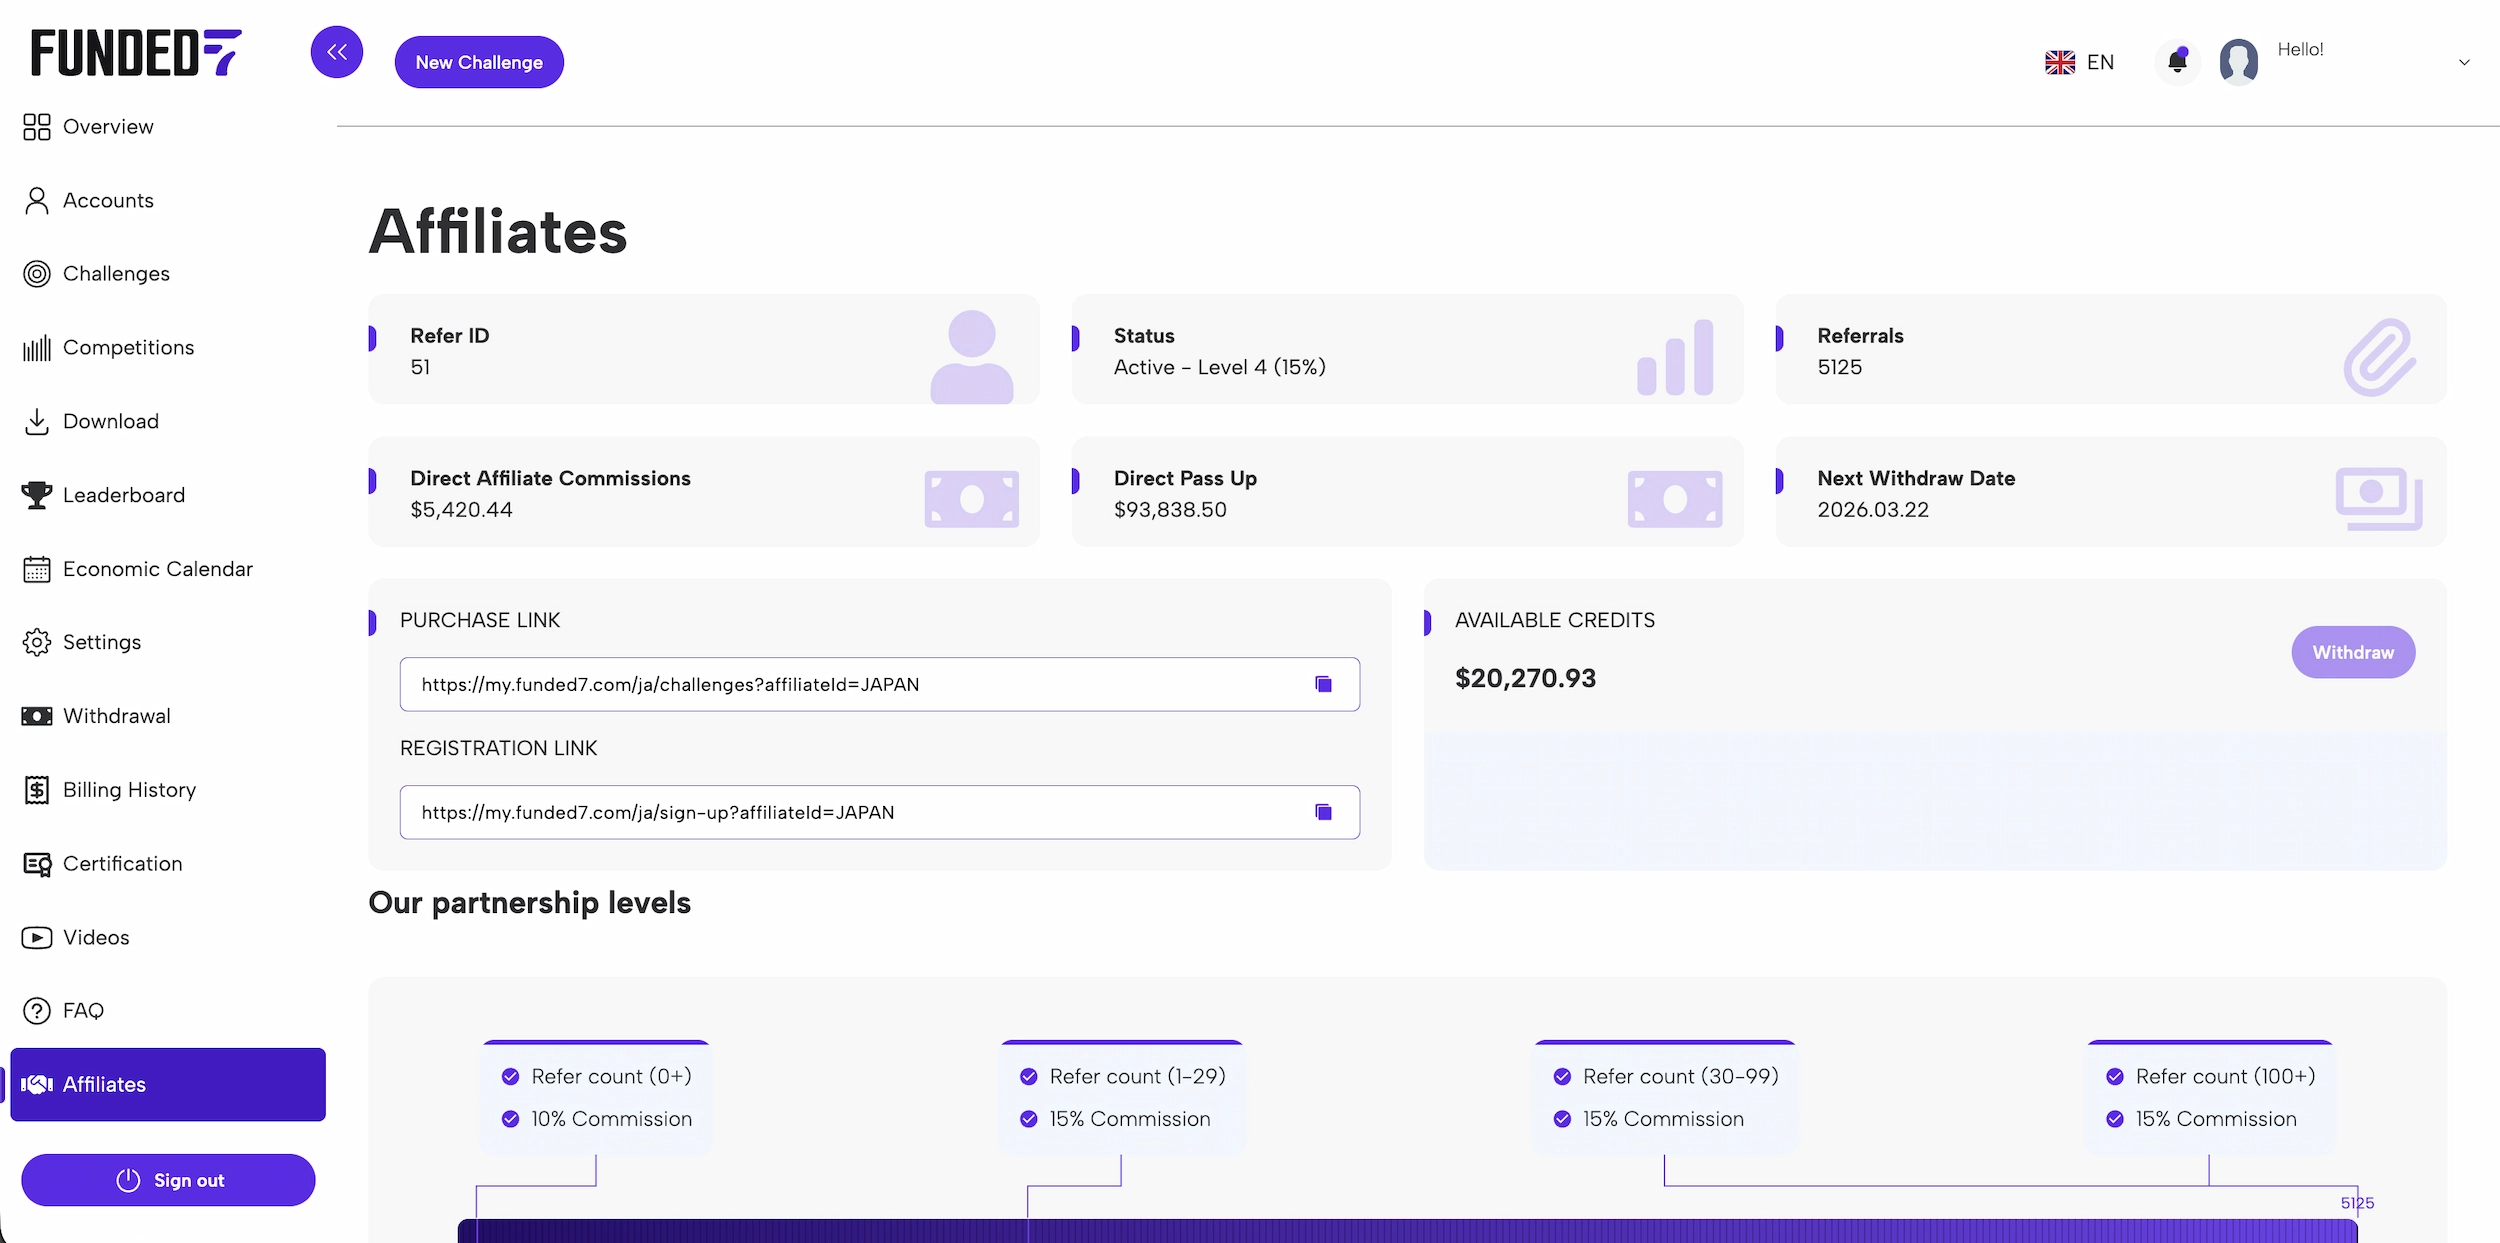Open the Challenges menu item
Image resolution: width=2500 pixels, height=1243 pixels.
[x=116, y=274]
